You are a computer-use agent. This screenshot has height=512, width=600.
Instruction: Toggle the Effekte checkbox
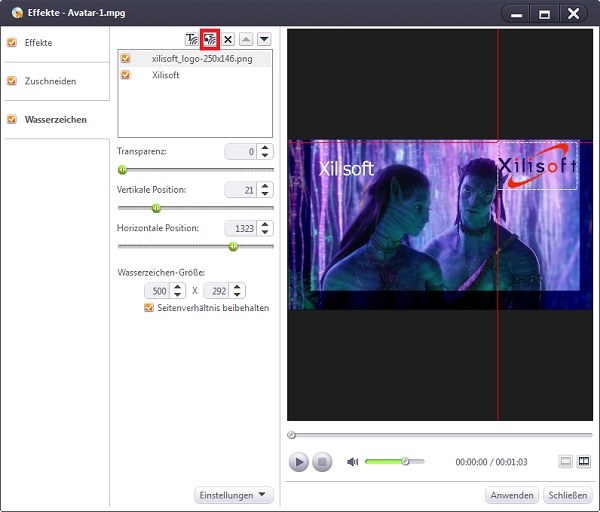click(x=12, y=42)
